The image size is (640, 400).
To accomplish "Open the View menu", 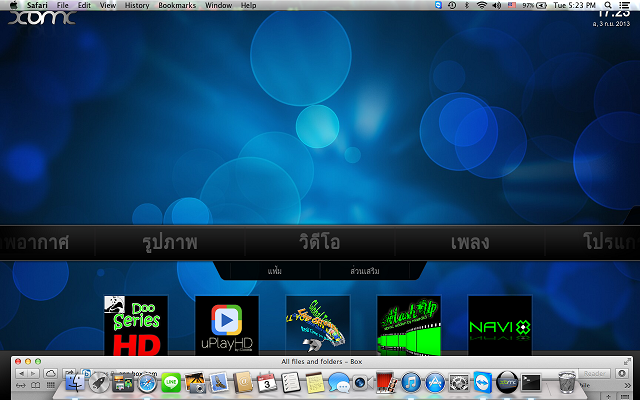I will (108, 5).
